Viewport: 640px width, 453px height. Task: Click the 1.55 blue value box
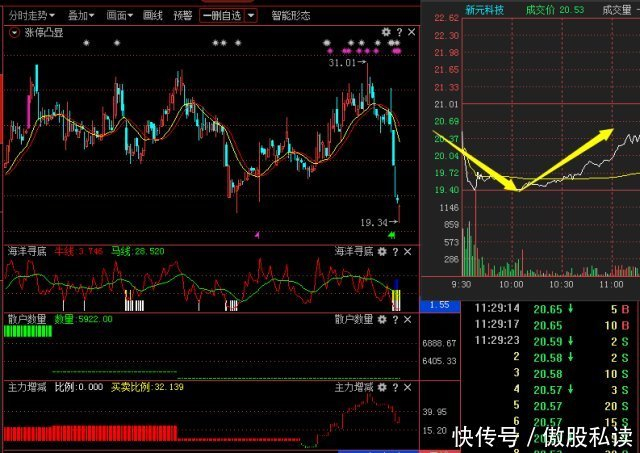440,305
